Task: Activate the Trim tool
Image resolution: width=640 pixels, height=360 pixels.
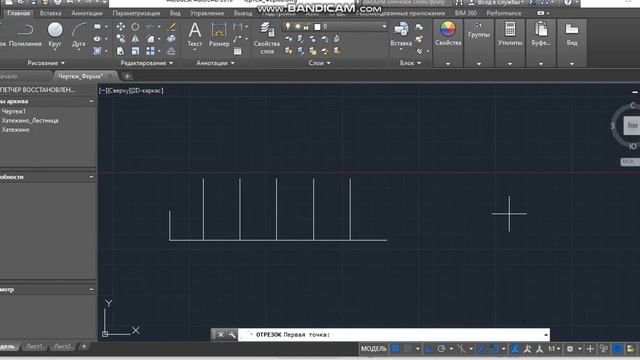Action: pos(151,27)
